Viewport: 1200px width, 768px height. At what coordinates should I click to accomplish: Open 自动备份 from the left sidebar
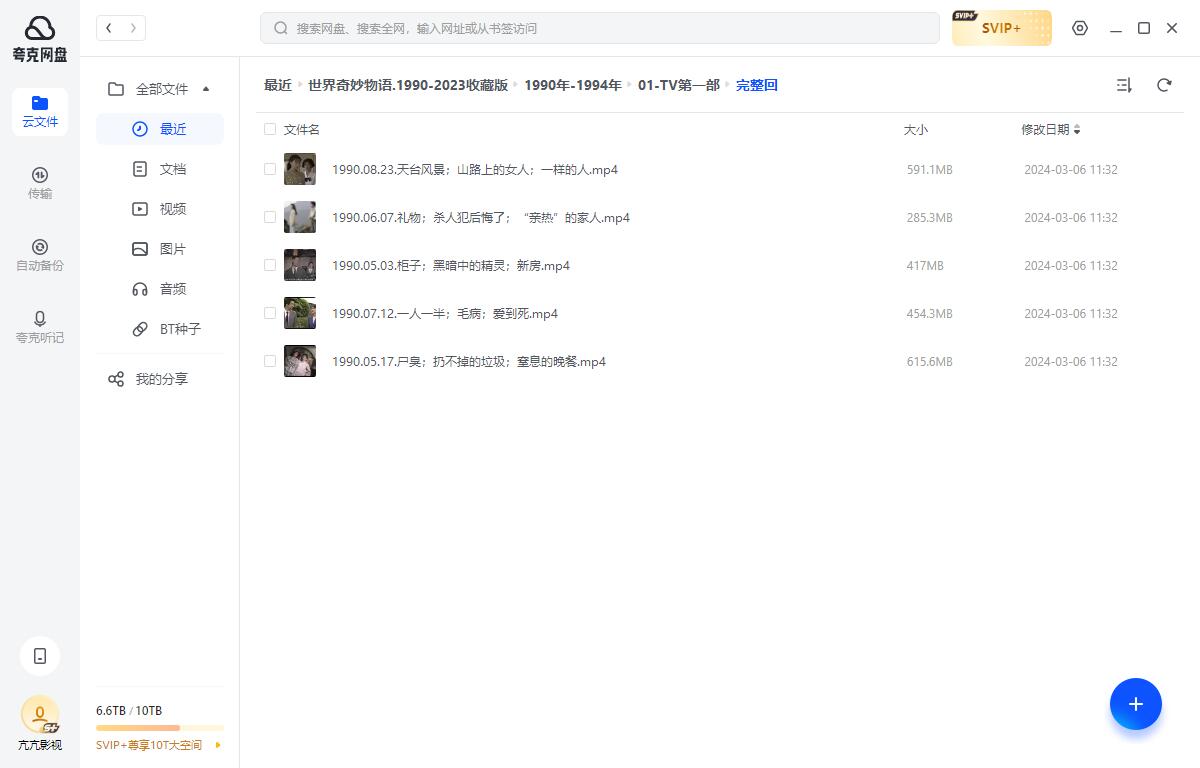[x=40, y=254]
